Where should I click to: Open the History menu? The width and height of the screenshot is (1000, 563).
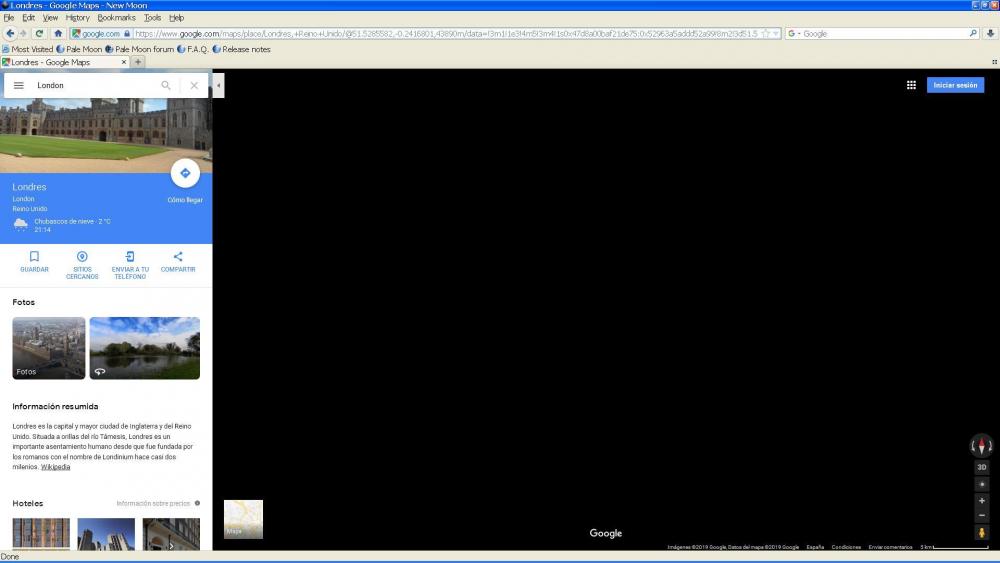tap(78, 18)
